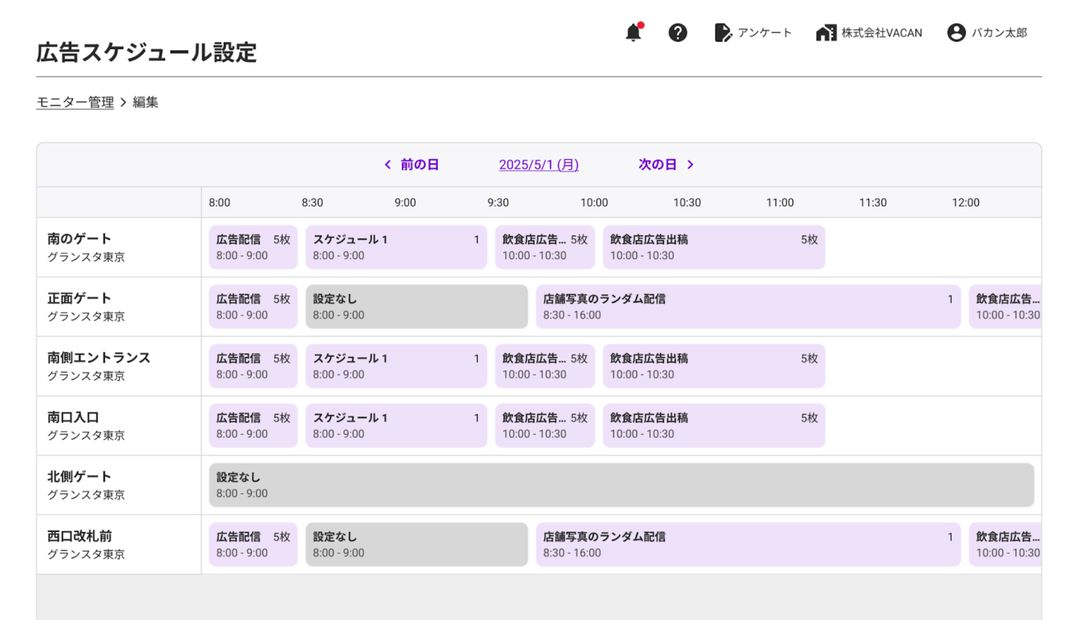Select 飲食店広告... block at end of 正面ゲート row
1078x620 pixels.
1005,307
